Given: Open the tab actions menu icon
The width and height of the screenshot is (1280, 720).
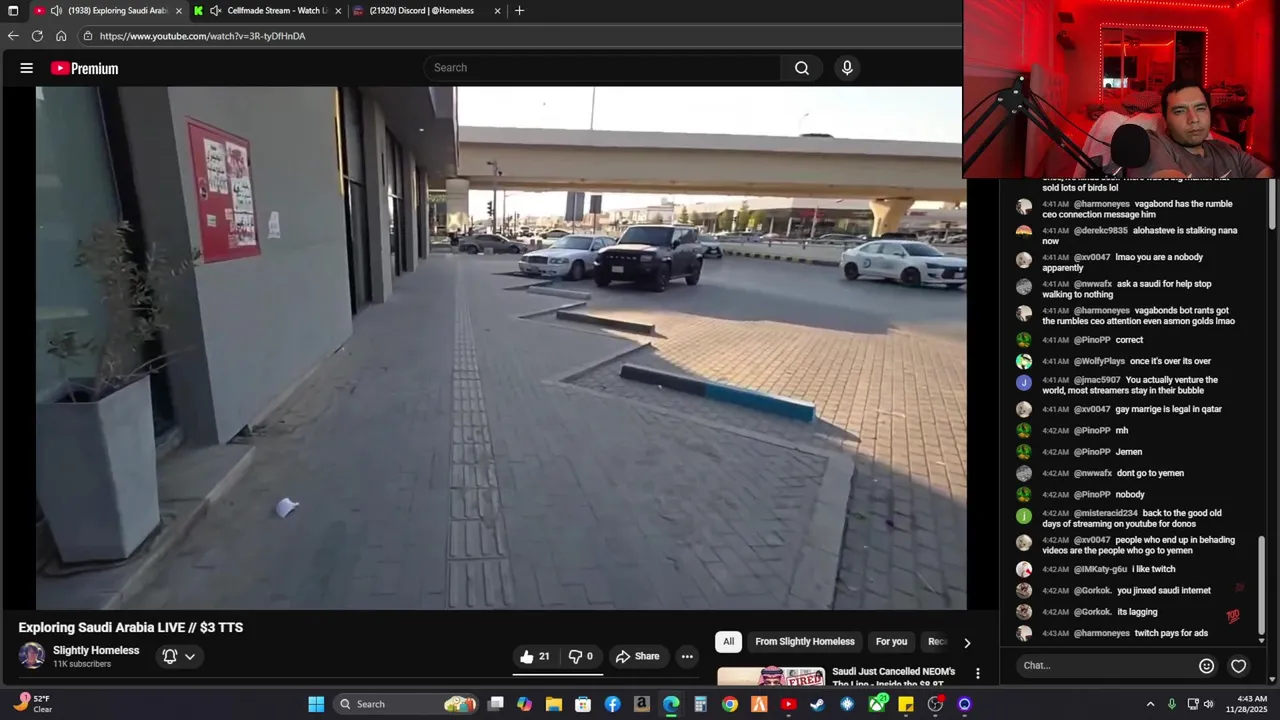Looking at the screenshot, I should tap(13, 11).
